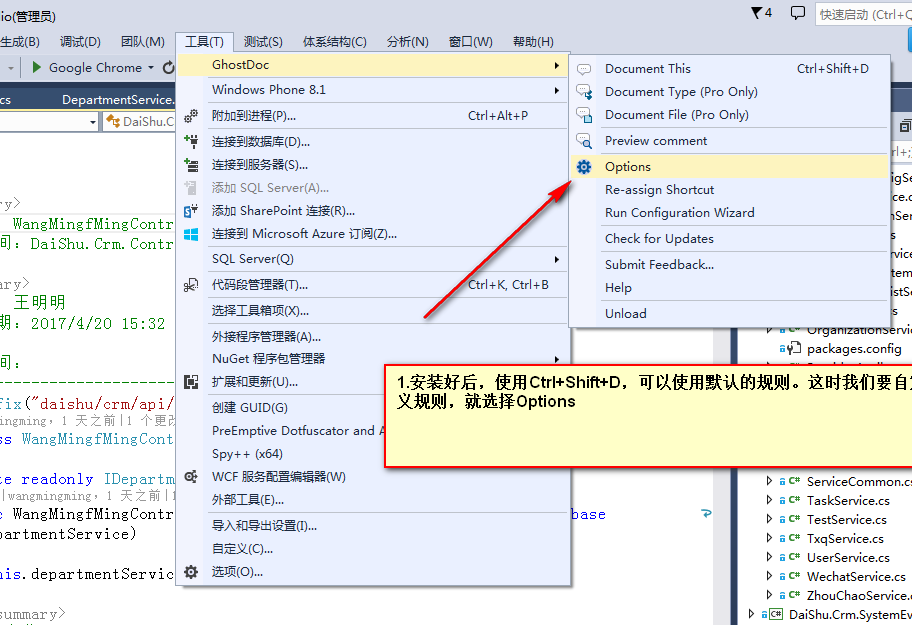Open 连接到数据库 (Connect to Database) icon
The height and width of the screenshot is (625, 912).
click(191, 139)
